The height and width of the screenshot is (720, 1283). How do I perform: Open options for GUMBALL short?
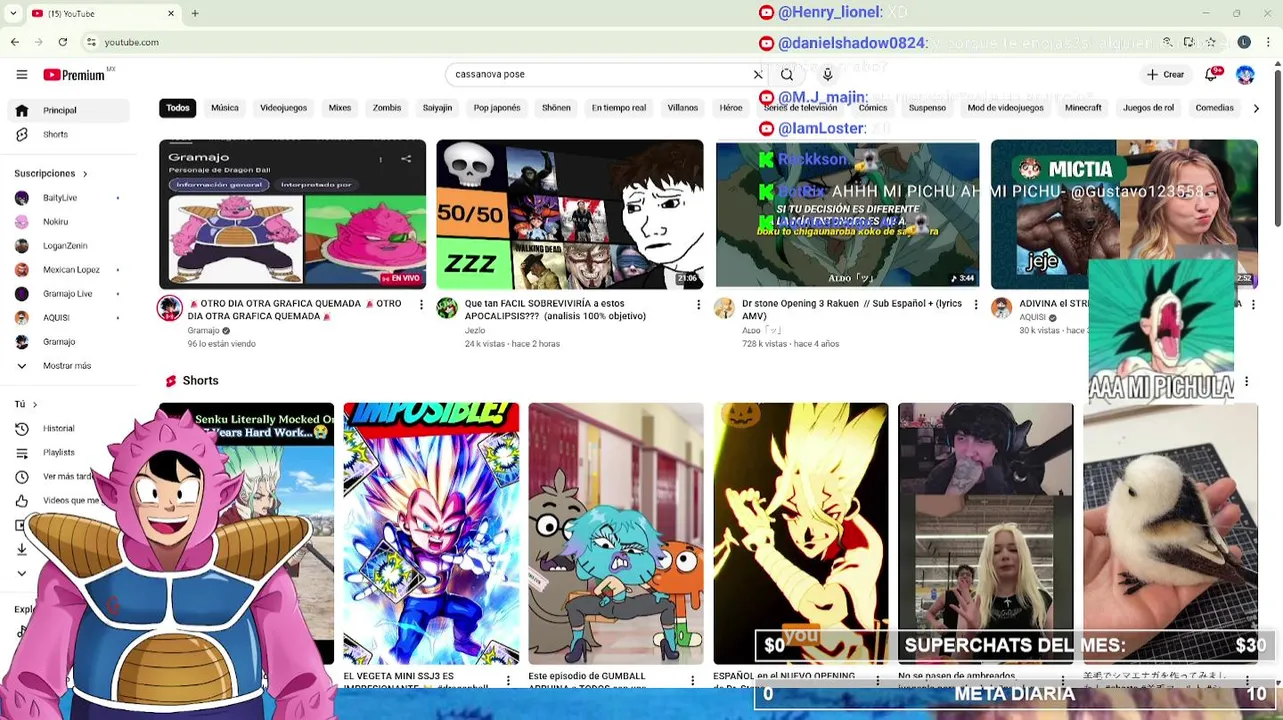(692, 680)
